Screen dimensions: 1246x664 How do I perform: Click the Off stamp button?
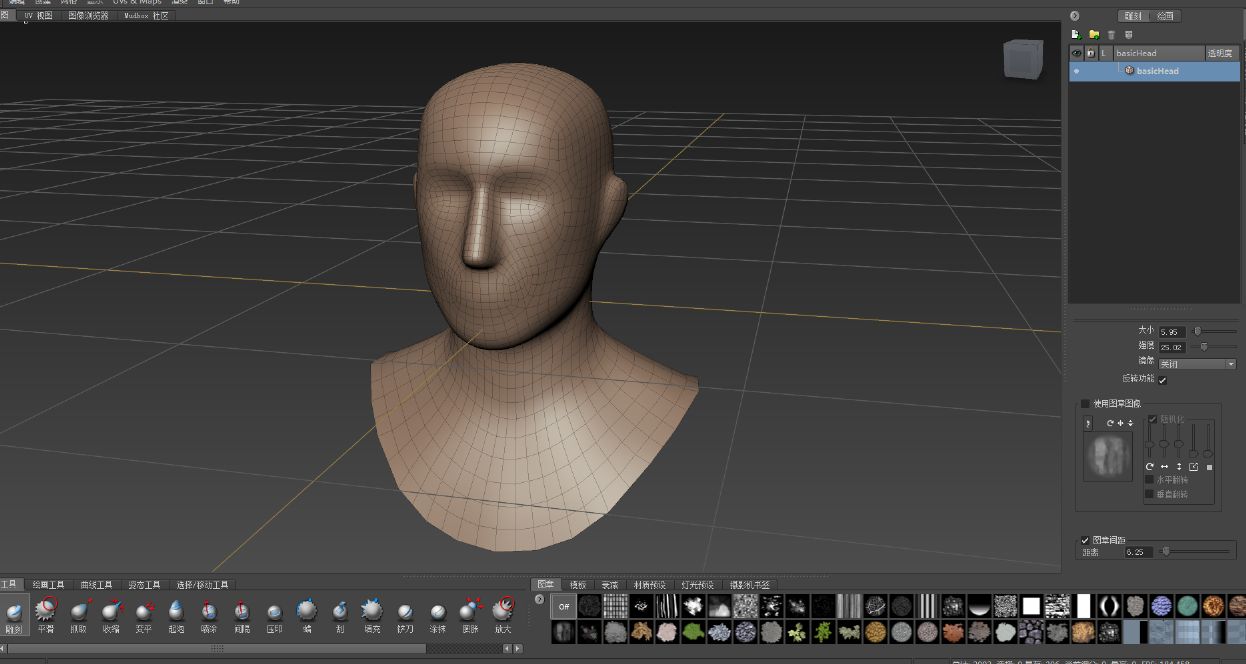pyautogui.click(x=564, y=606)
